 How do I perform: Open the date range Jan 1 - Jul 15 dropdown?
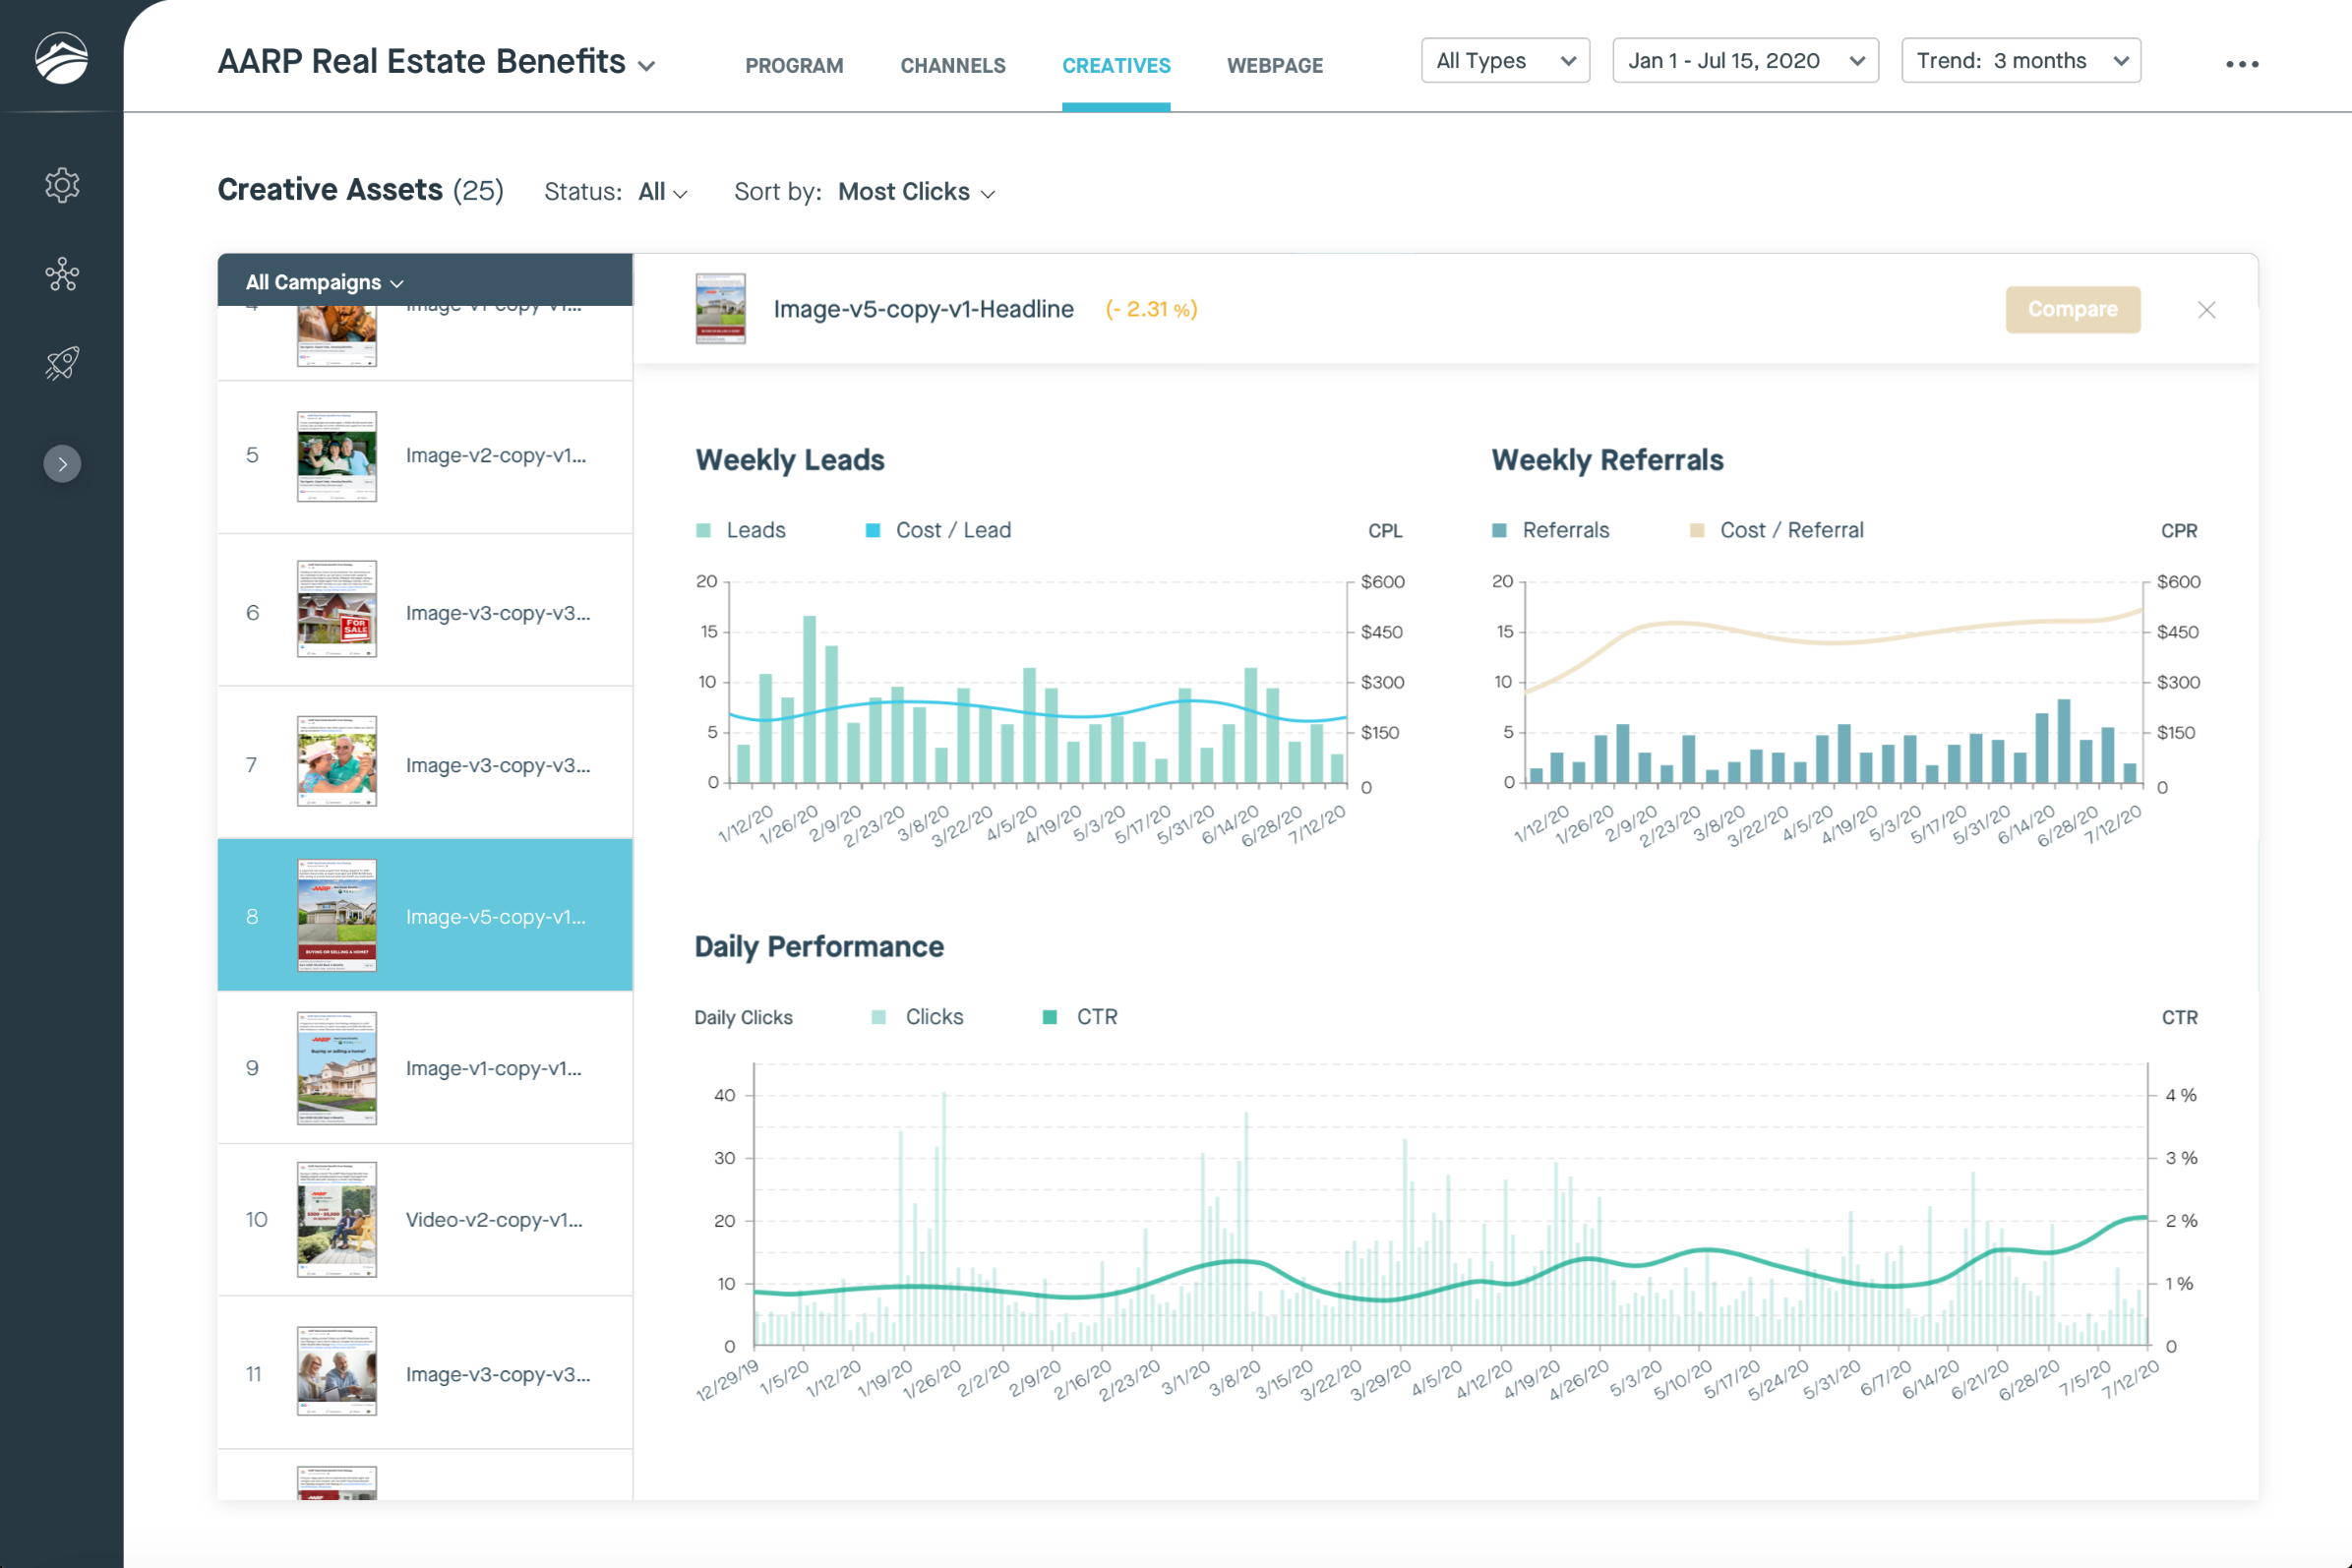[1744, 61]
